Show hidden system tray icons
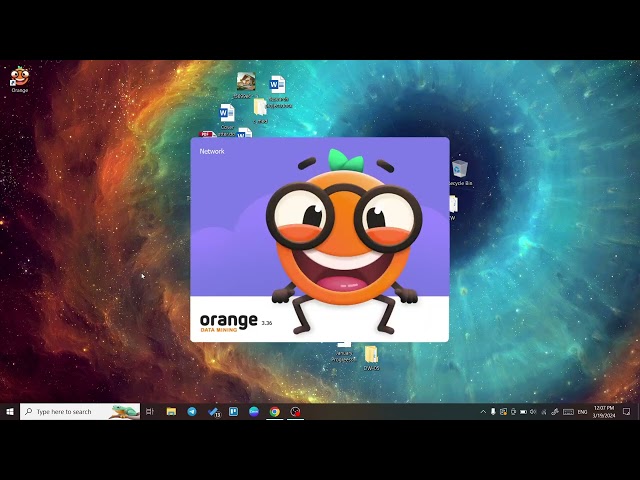The image size is (640, 480). 483,412
